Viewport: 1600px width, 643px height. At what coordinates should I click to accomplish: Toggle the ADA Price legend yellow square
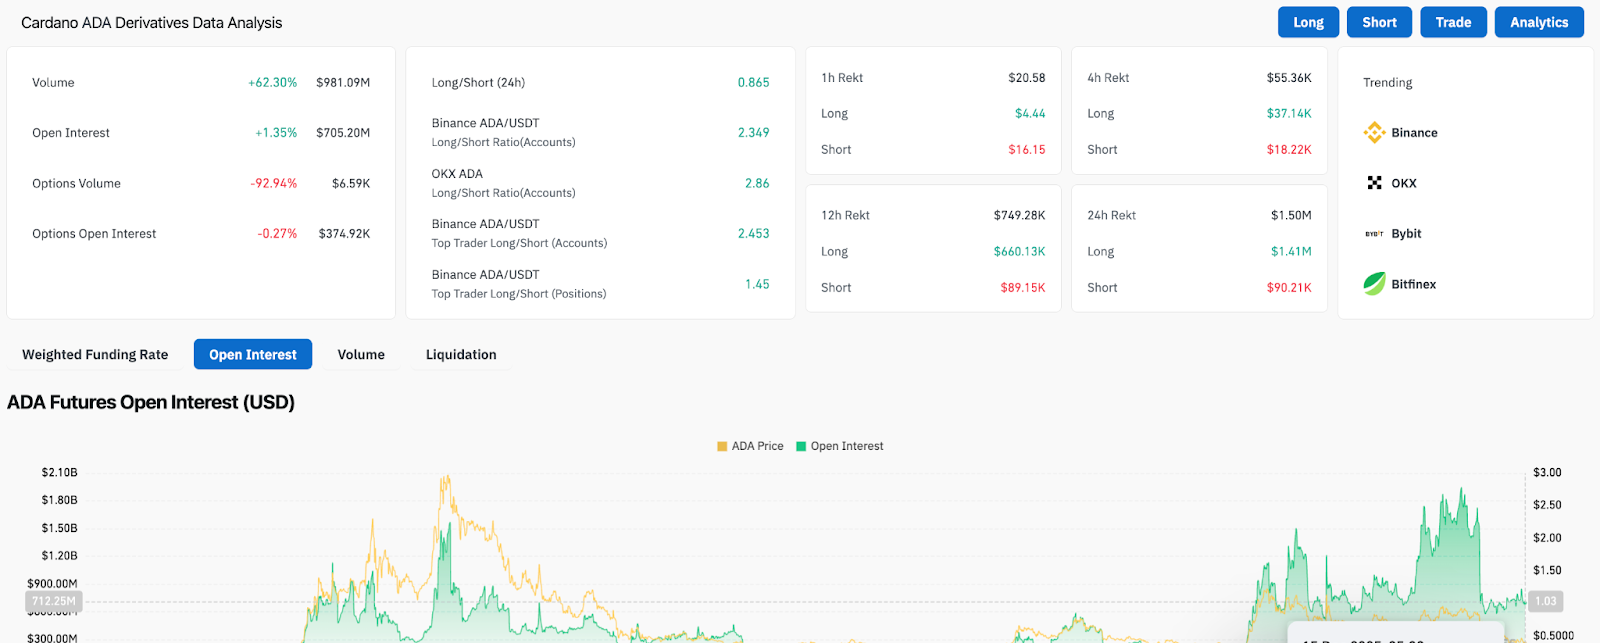(x=722, y=447)
